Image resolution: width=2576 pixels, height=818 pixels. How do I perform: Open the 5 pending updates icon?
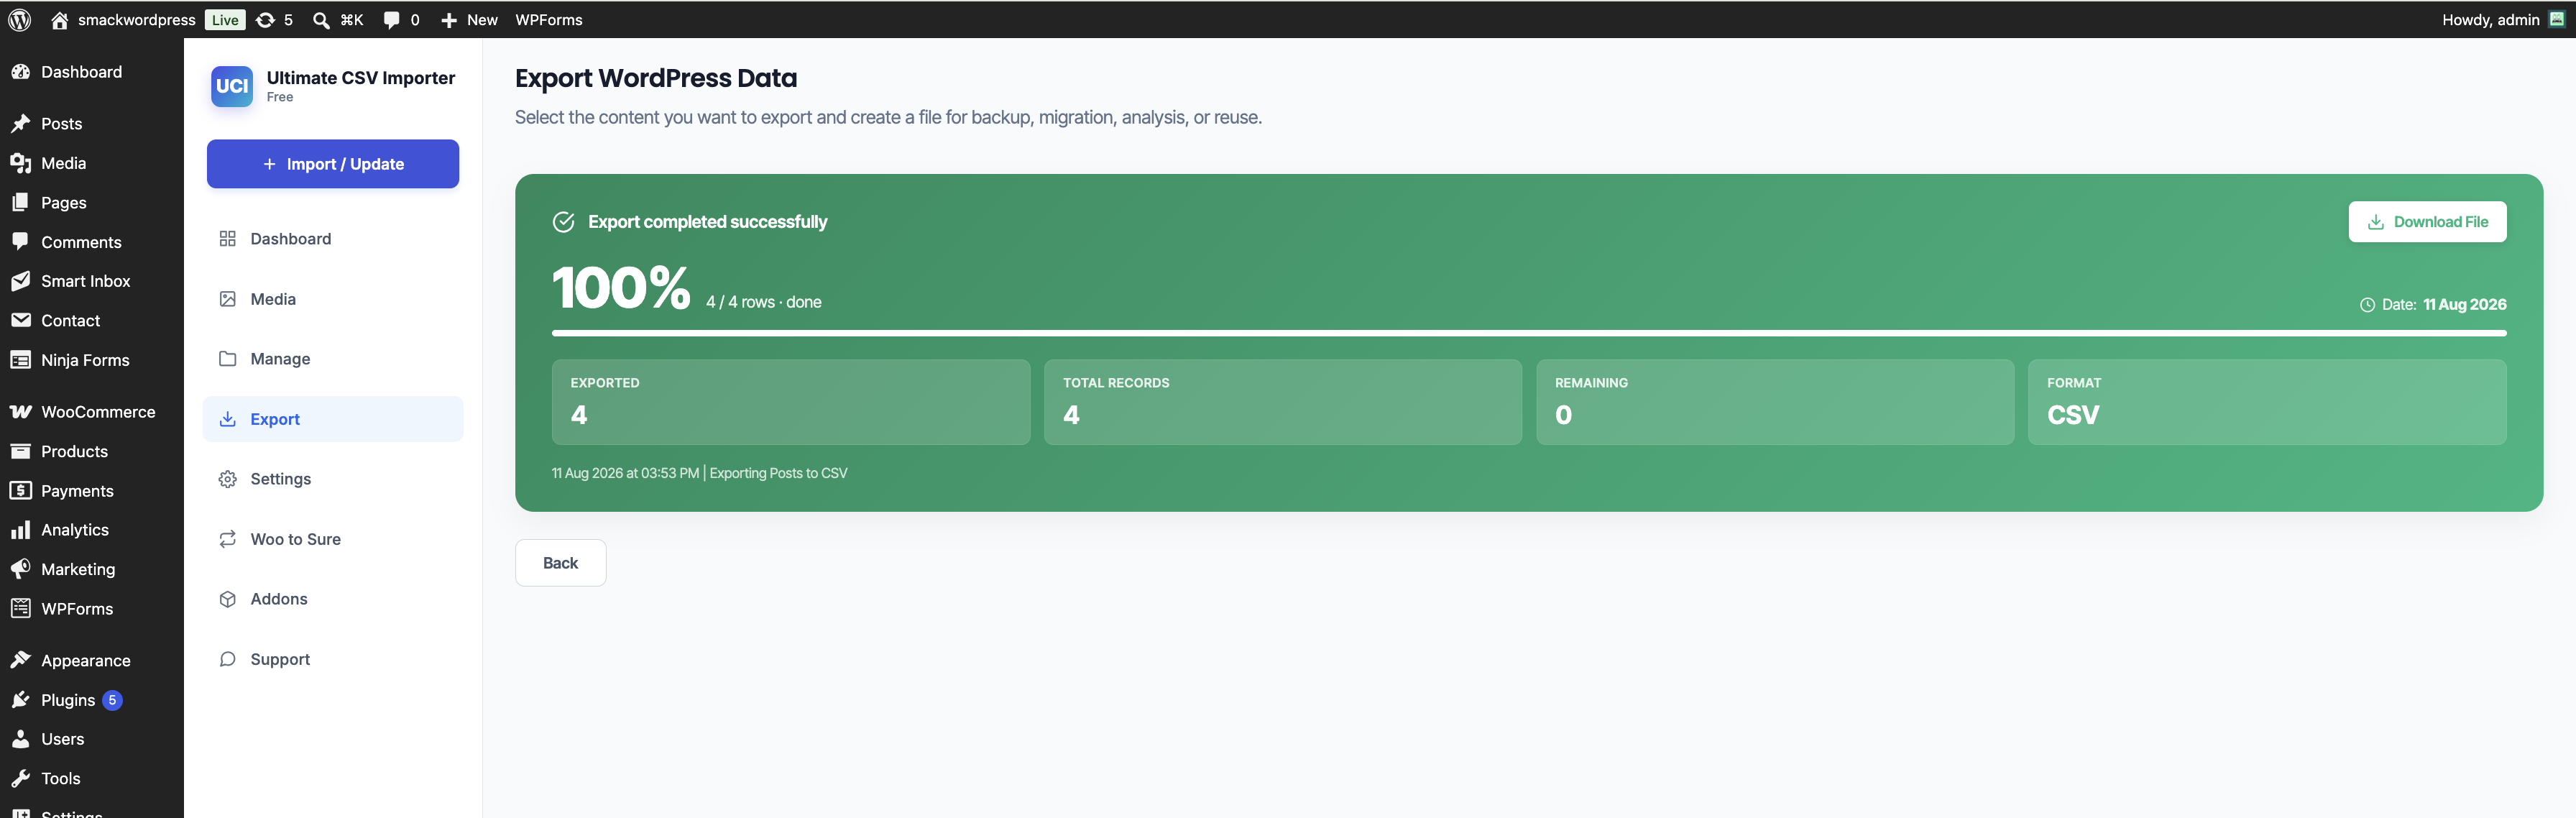(274, 20)
